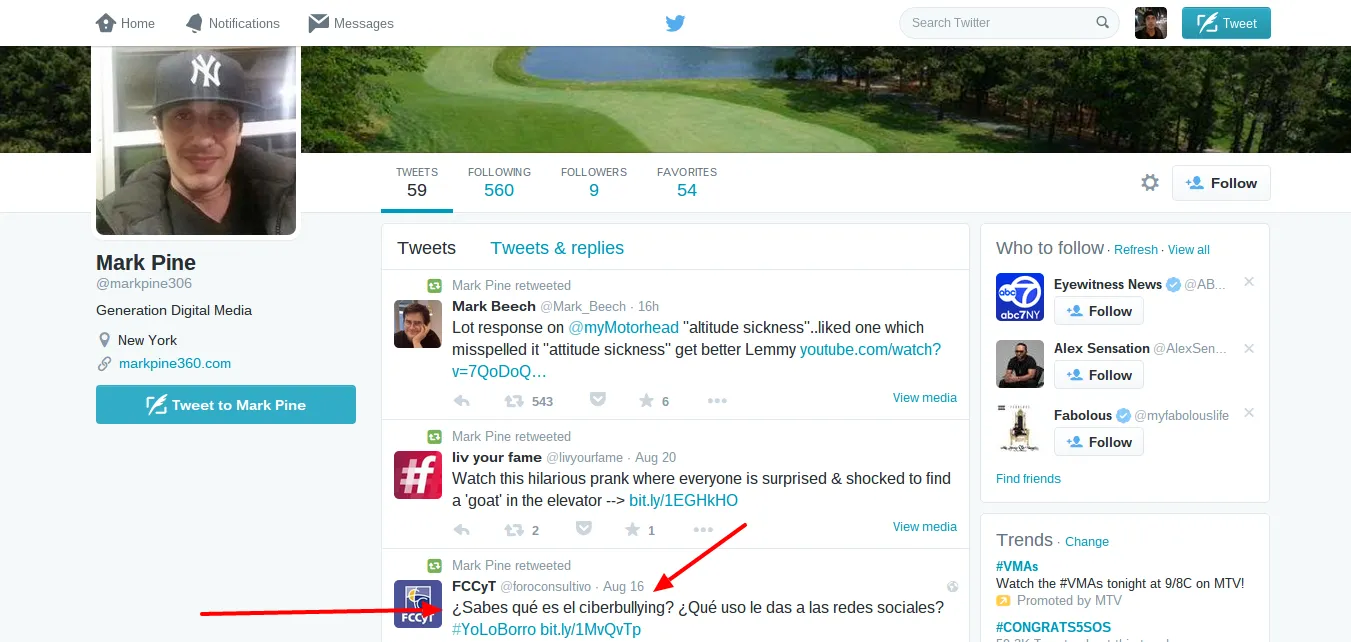Open more options on liv your fame tweet
Viewport: 1351px width, 642px height.
(703, 530)
